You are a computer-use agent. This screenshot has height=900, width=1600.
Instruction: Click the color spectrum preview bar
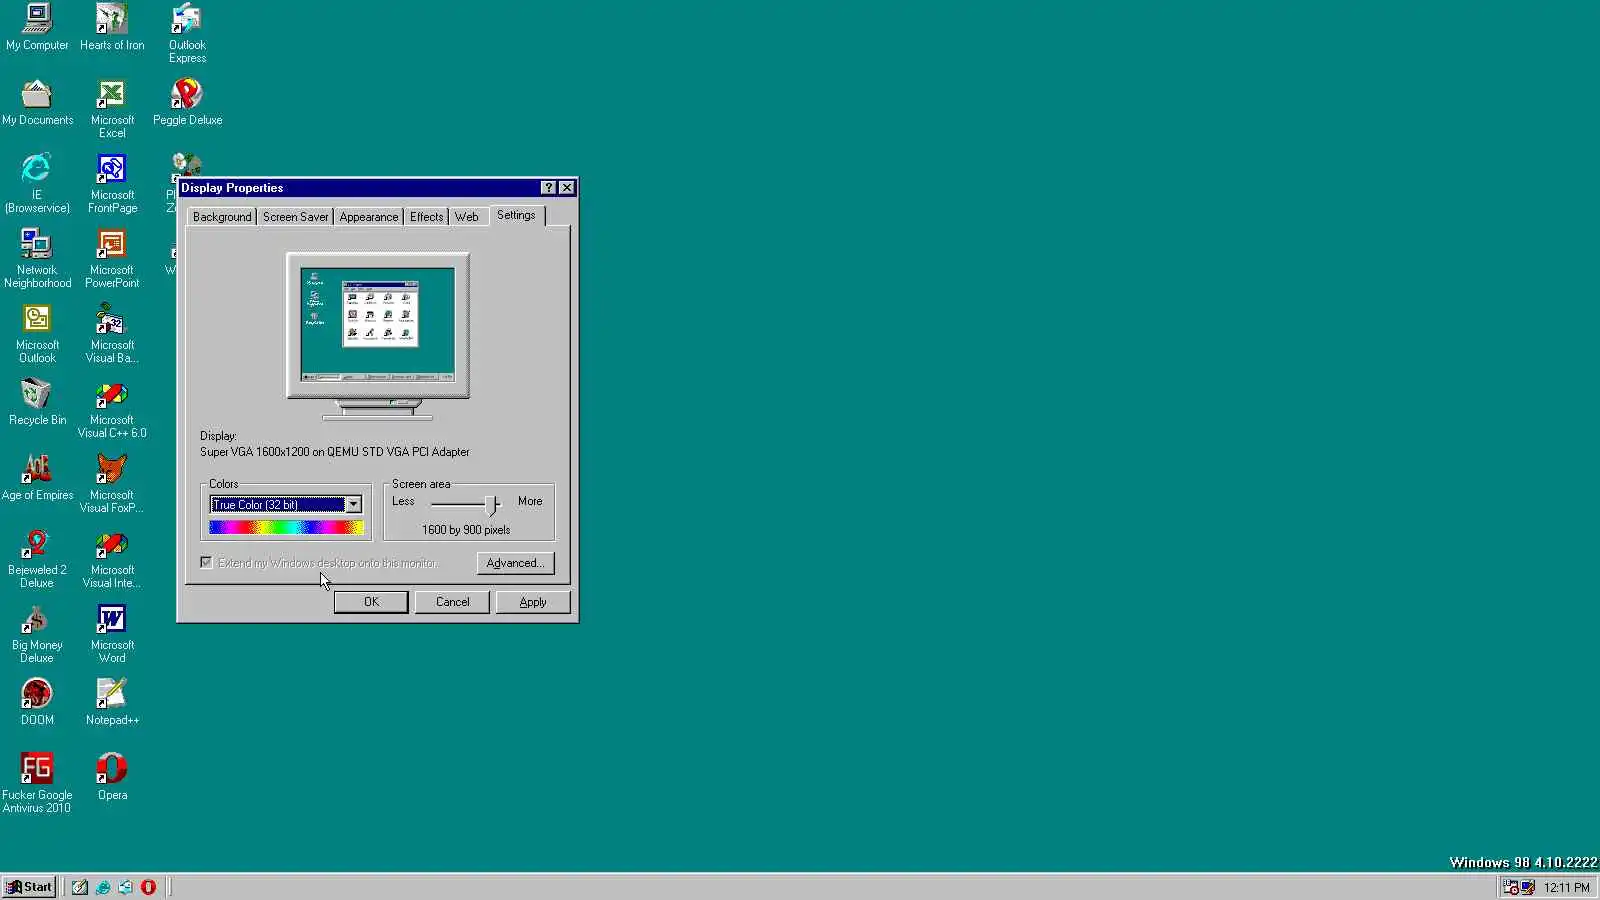(286, 527)
